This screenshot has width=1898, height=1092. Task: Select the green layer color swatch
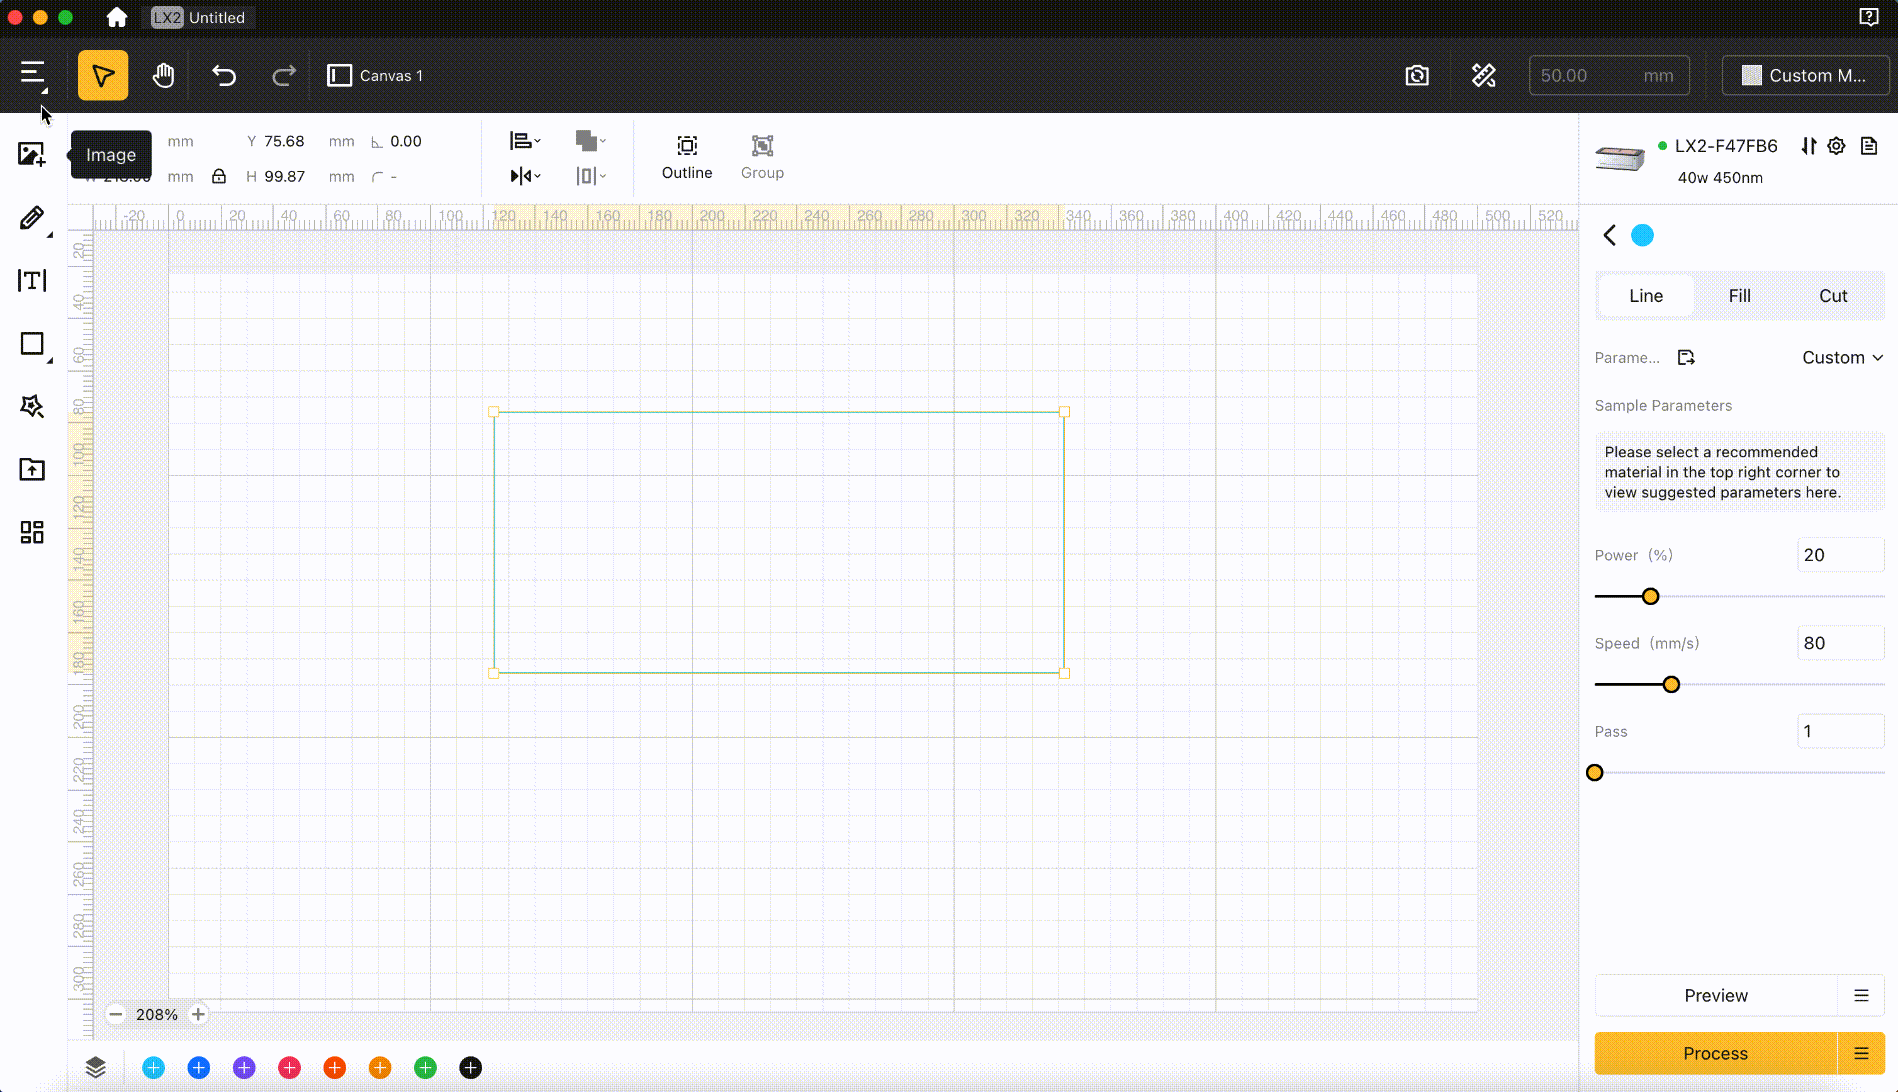(425, 1068)
